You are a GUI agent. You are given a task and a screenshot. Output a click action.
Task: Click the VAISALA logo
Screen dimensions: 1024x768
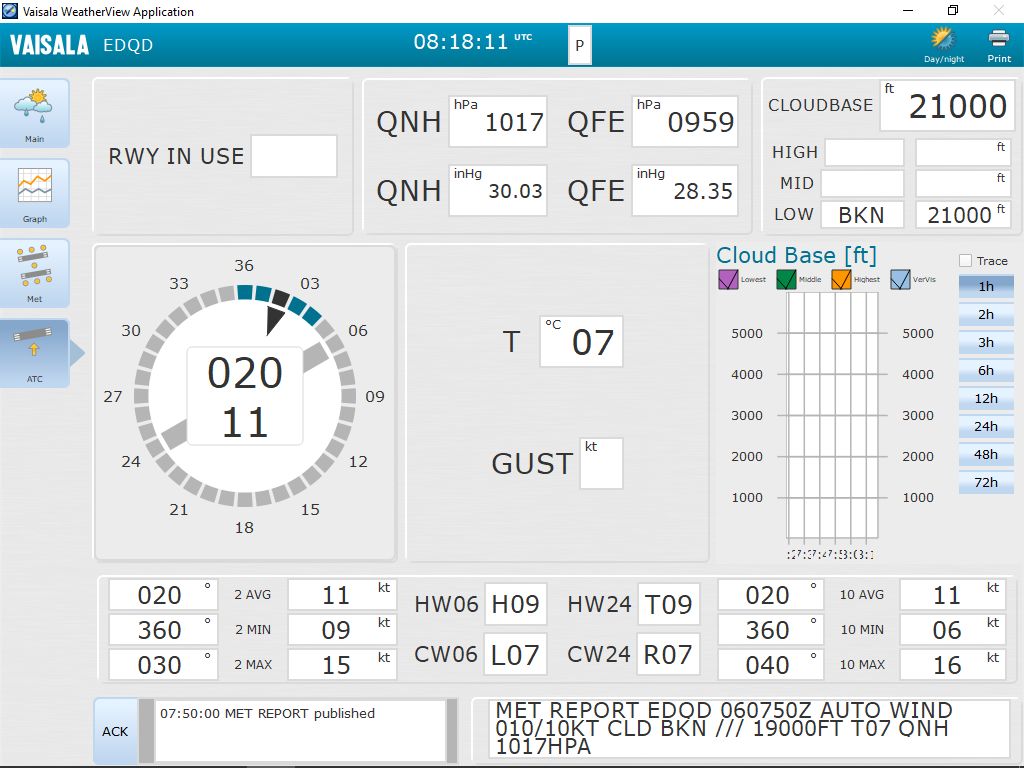(49, 45)
